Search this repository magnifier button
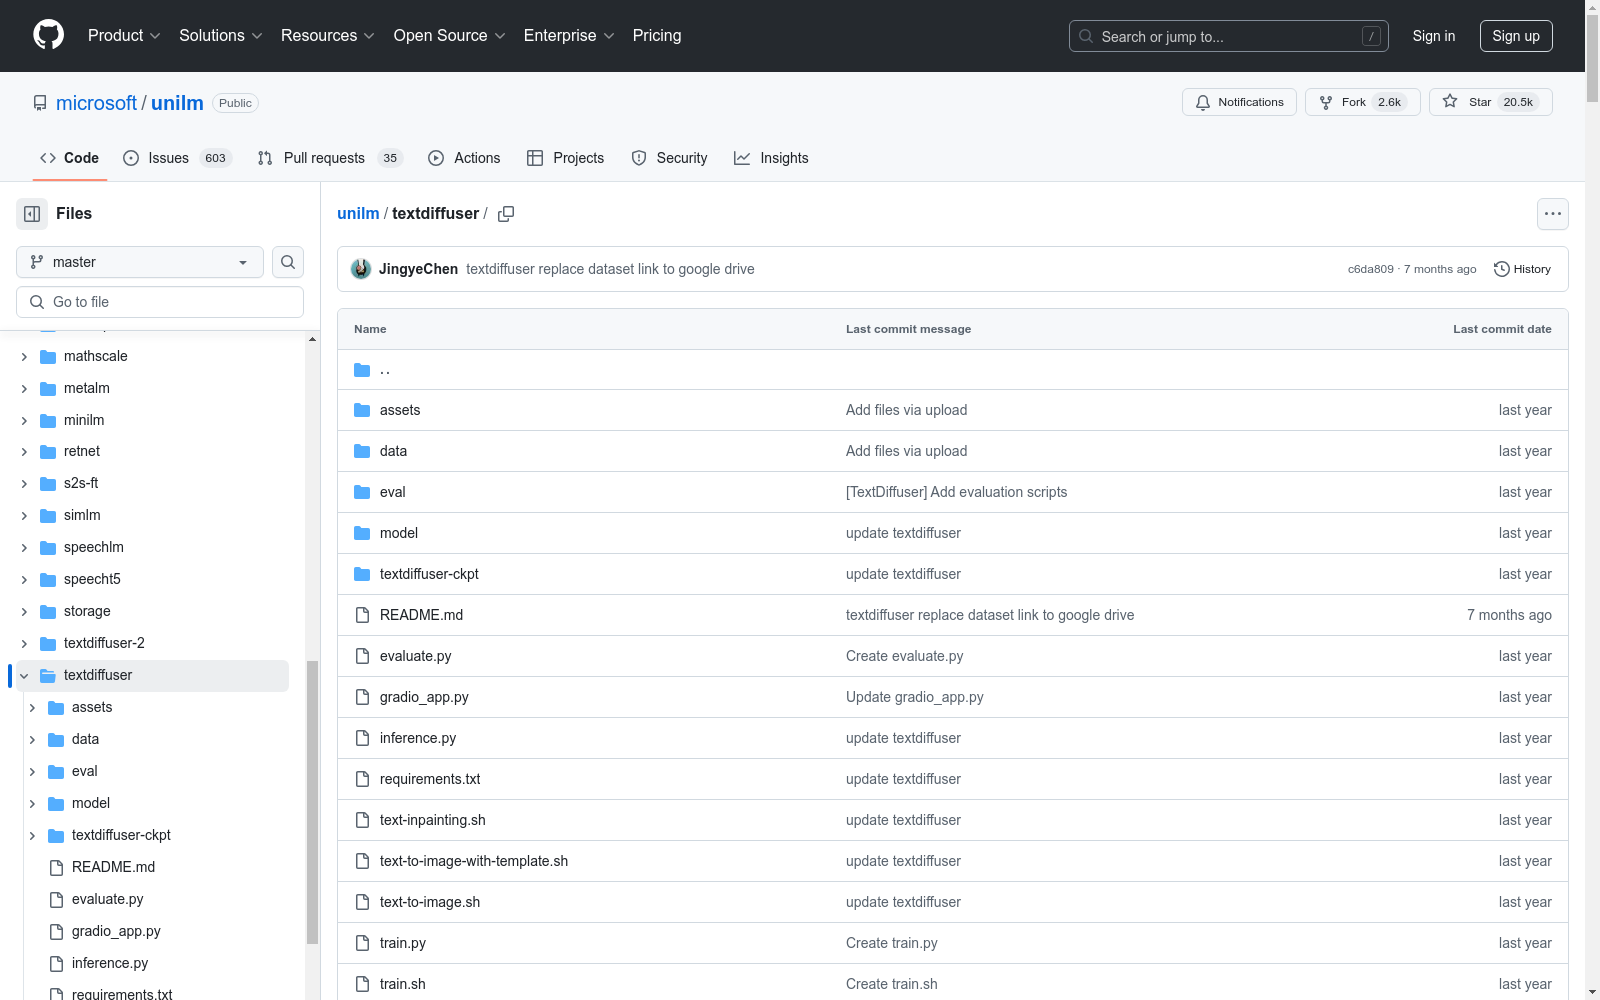This screenshot has height=1000, width=1600. (x=288, y=262)
